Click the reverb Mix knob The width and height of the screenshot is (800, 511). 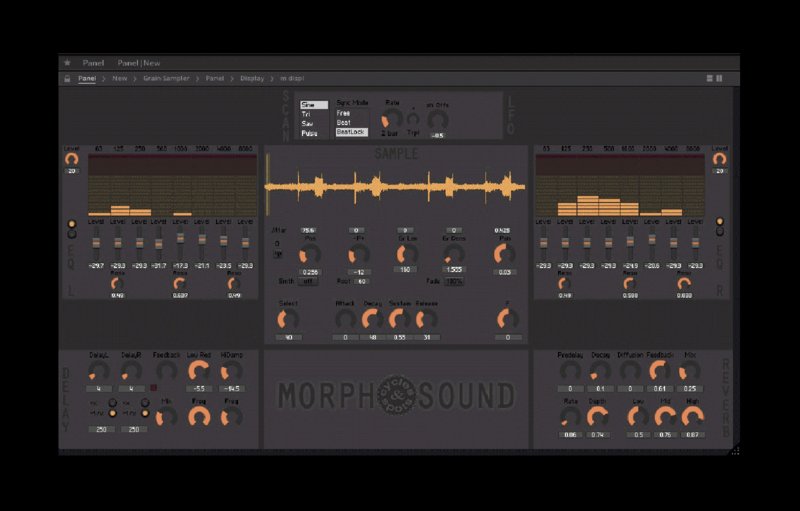pos(689,372)
